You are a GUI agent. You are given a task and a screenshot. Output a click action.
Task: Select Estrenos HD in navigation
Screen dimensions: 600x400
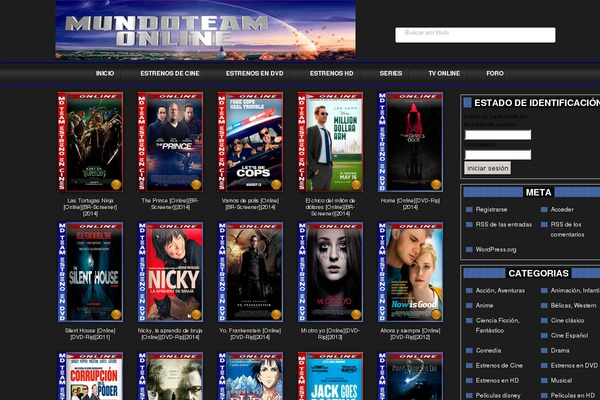tap(331, 73)
